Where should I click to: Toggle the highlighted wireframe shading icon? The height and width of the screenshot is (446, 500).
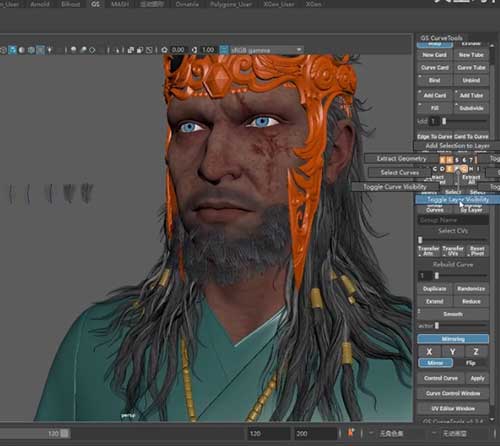[x=12, y=50]
